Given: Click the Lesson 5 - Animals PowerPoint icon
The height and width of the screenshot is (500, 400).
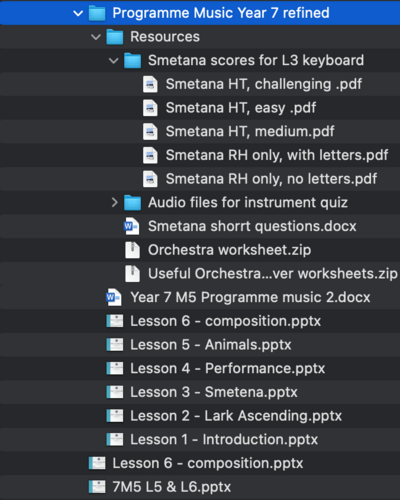Looking at the screenshot, I should point(115,345).
